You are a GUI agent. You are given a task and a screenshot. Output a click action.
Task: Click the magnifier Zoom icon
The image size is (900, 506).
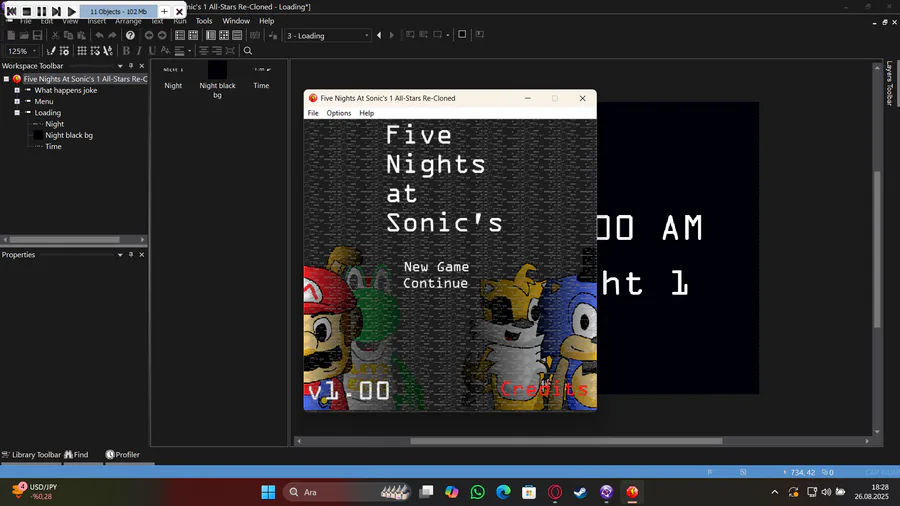point(248,51)
